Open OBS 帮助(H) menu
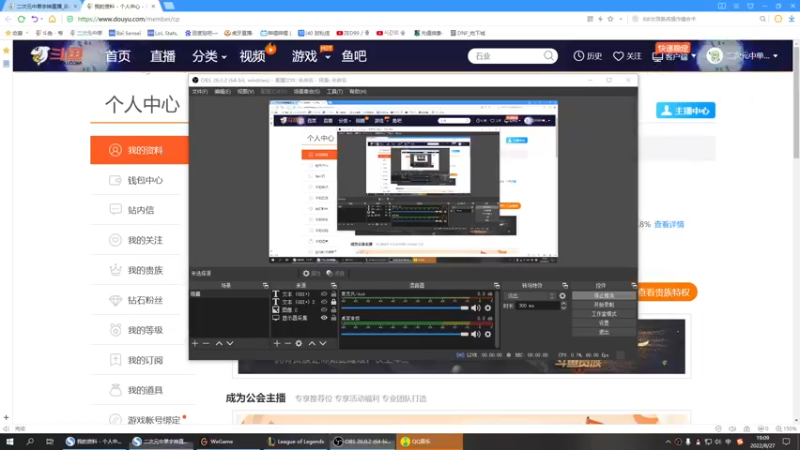 pyautogui.click(x=358, y=92)
